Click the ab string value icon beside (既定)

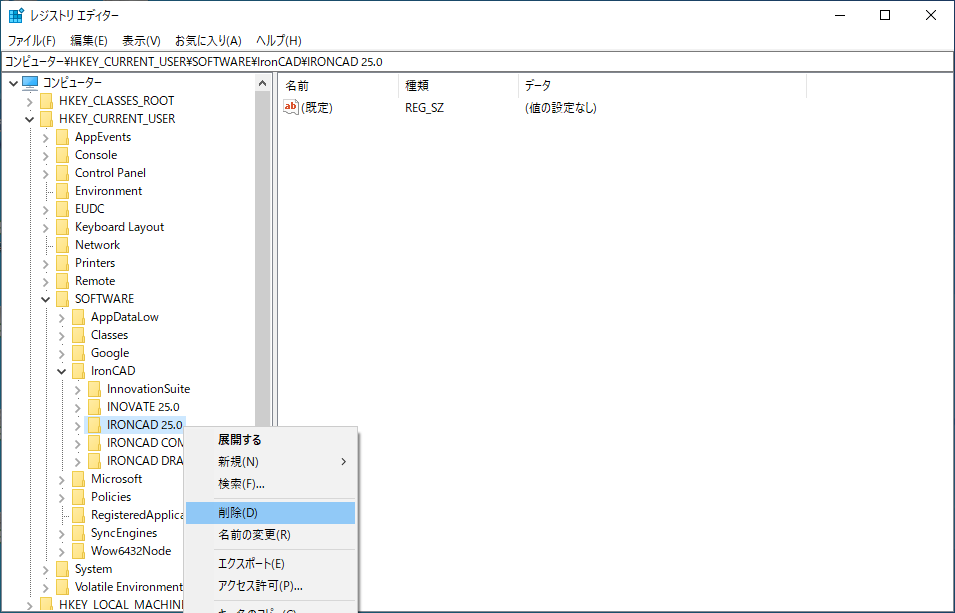click(x=290, y=107)
